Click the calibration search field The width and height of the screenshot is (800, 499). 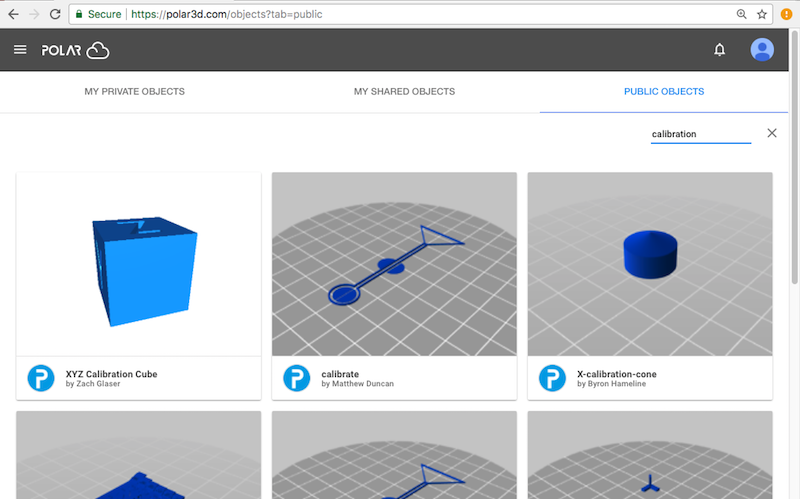click(701, 134)
